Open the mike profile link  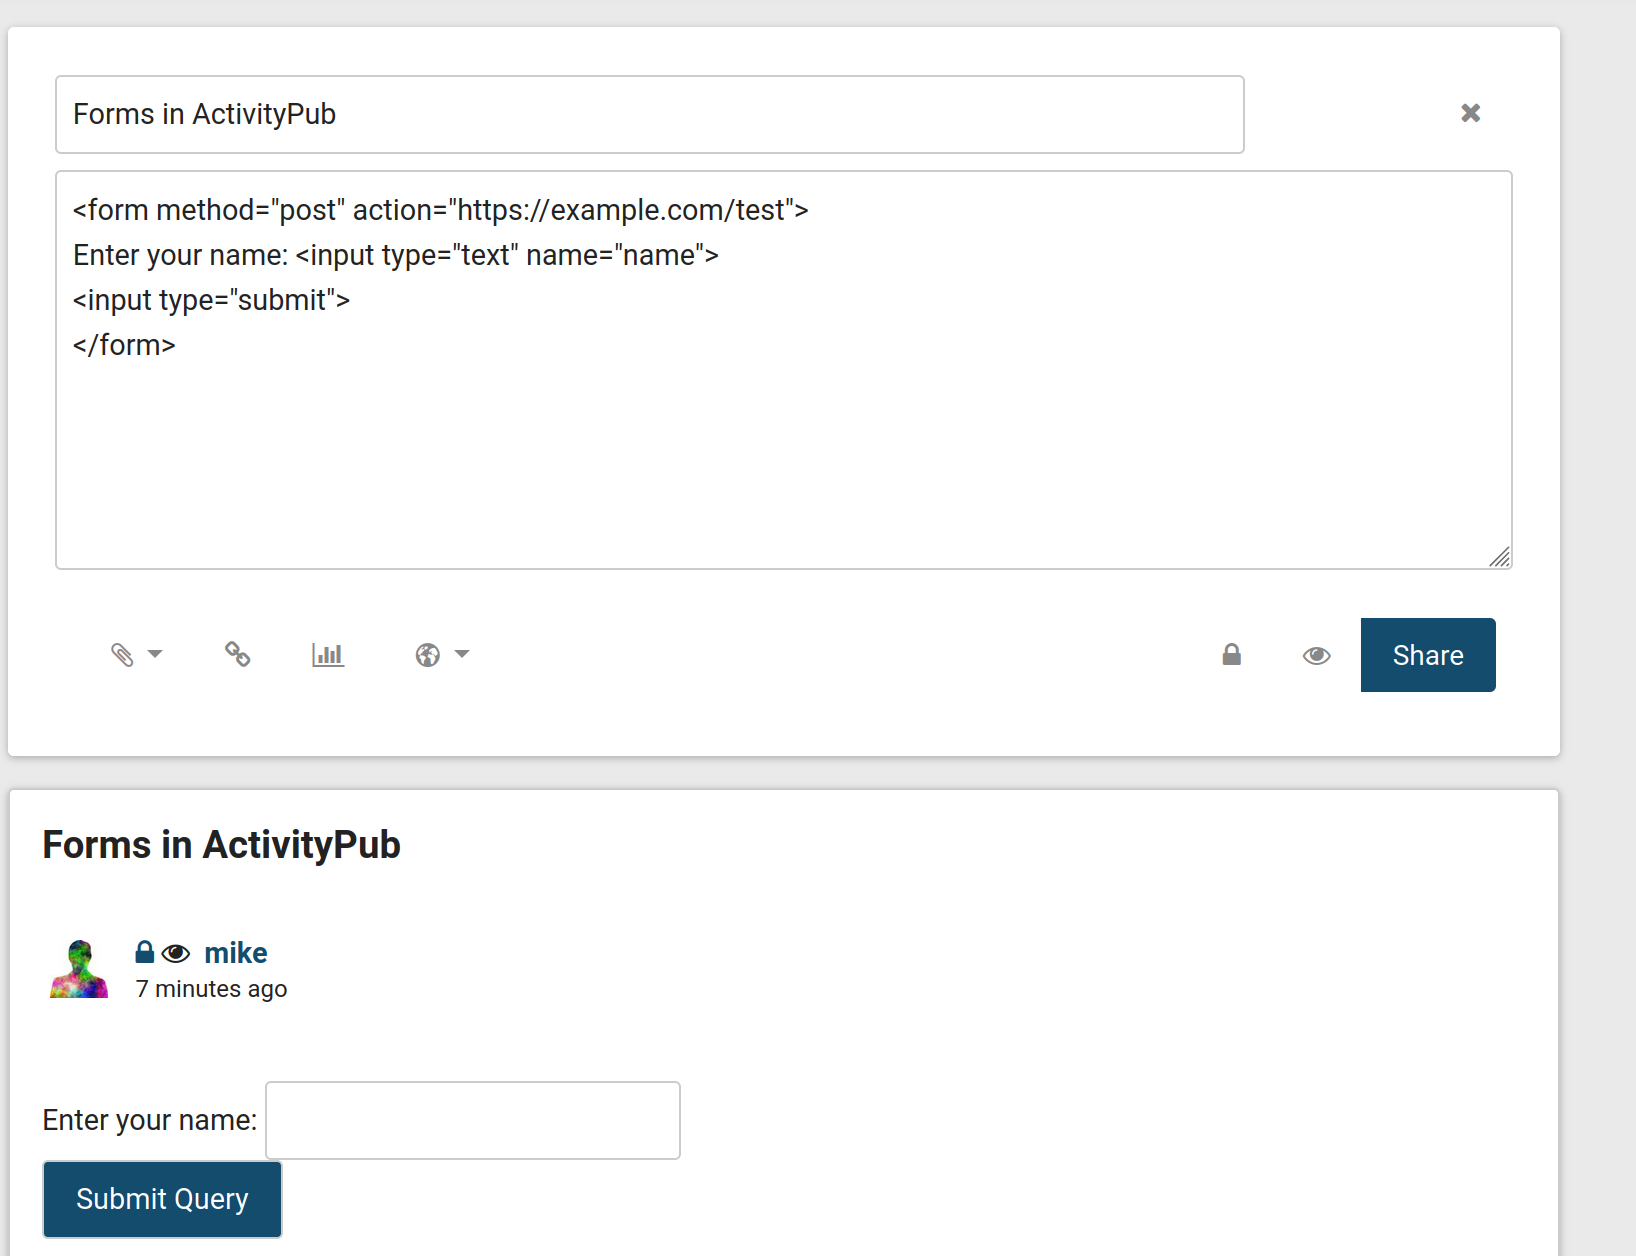point(235,953)
